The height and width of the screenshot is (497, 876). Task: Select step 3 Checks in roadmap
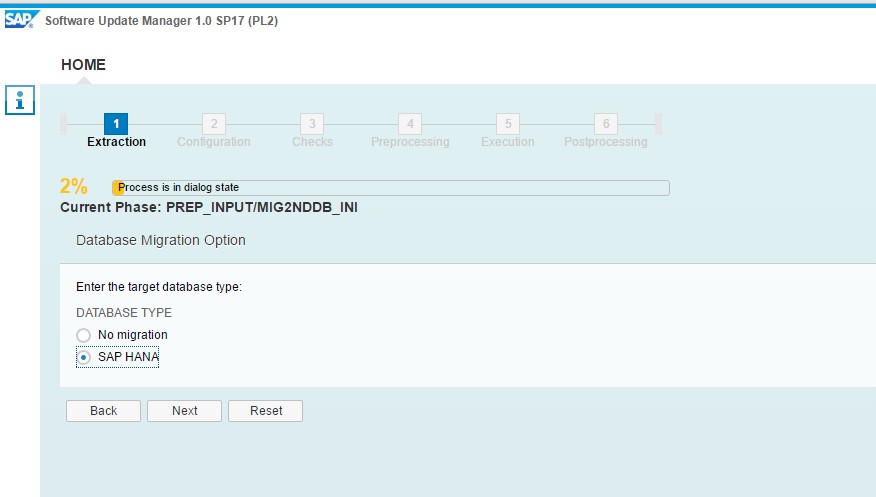coord(312,124)
